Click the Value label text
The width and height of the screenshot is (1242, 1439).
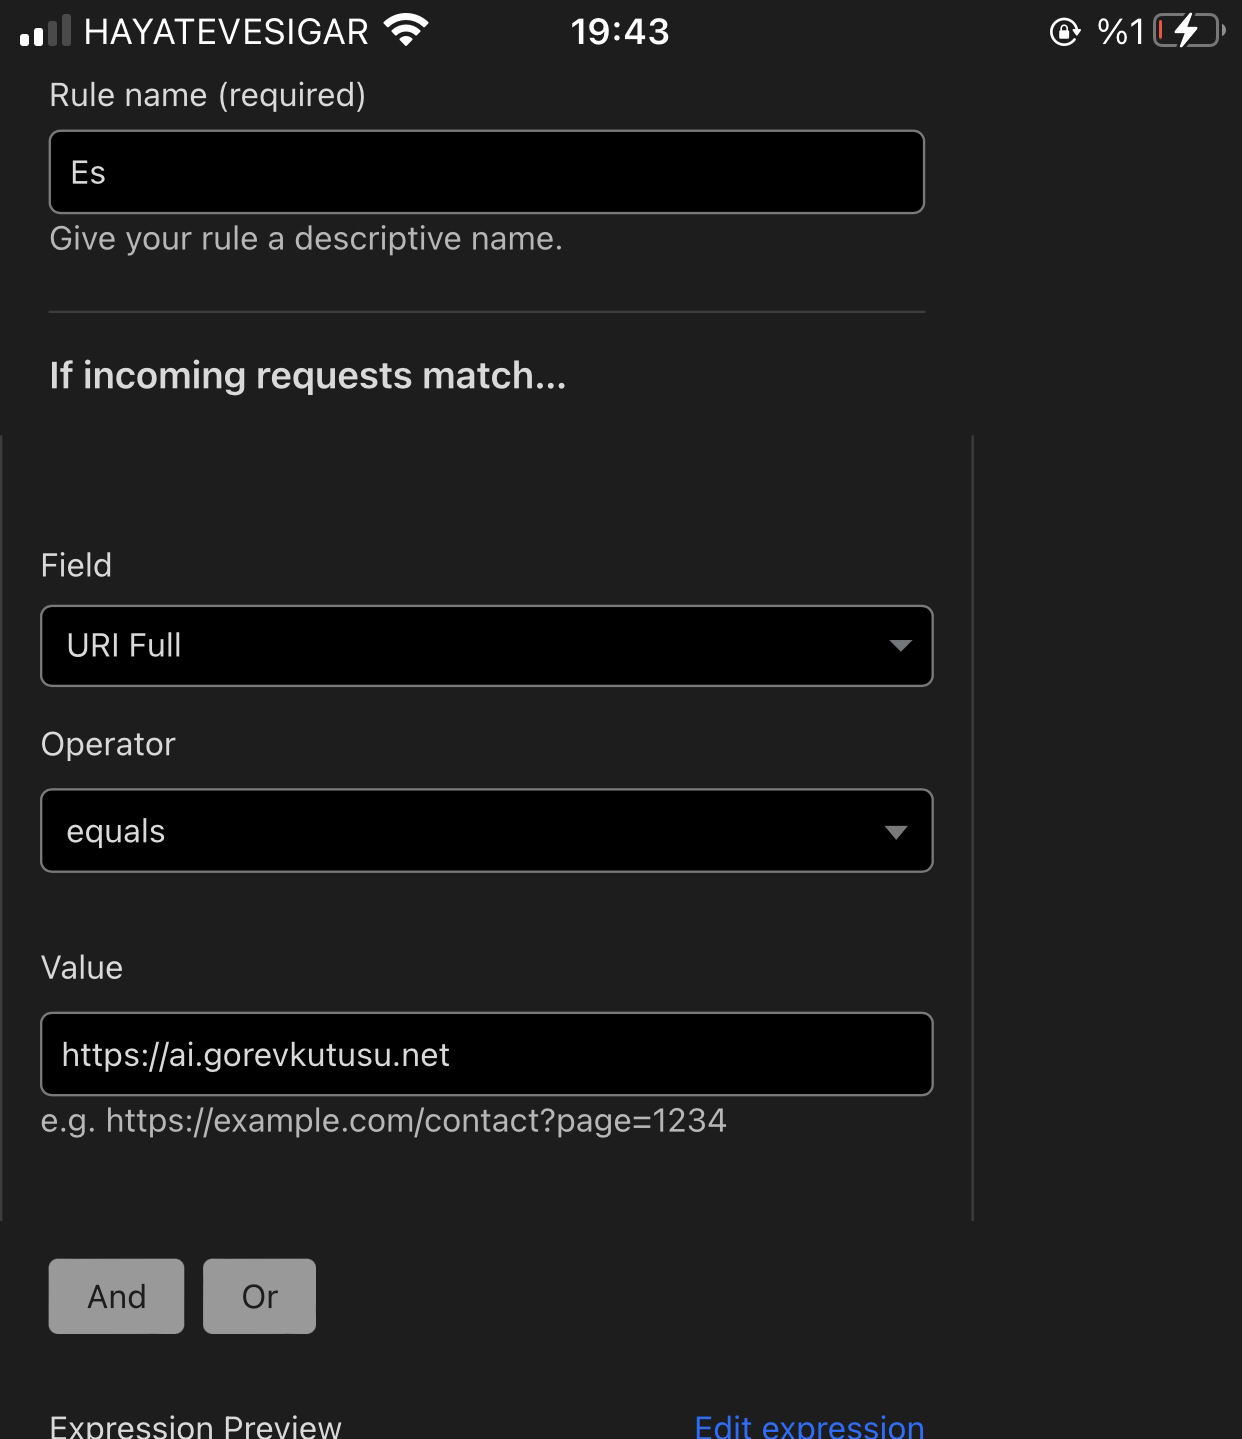click(82, 968)
